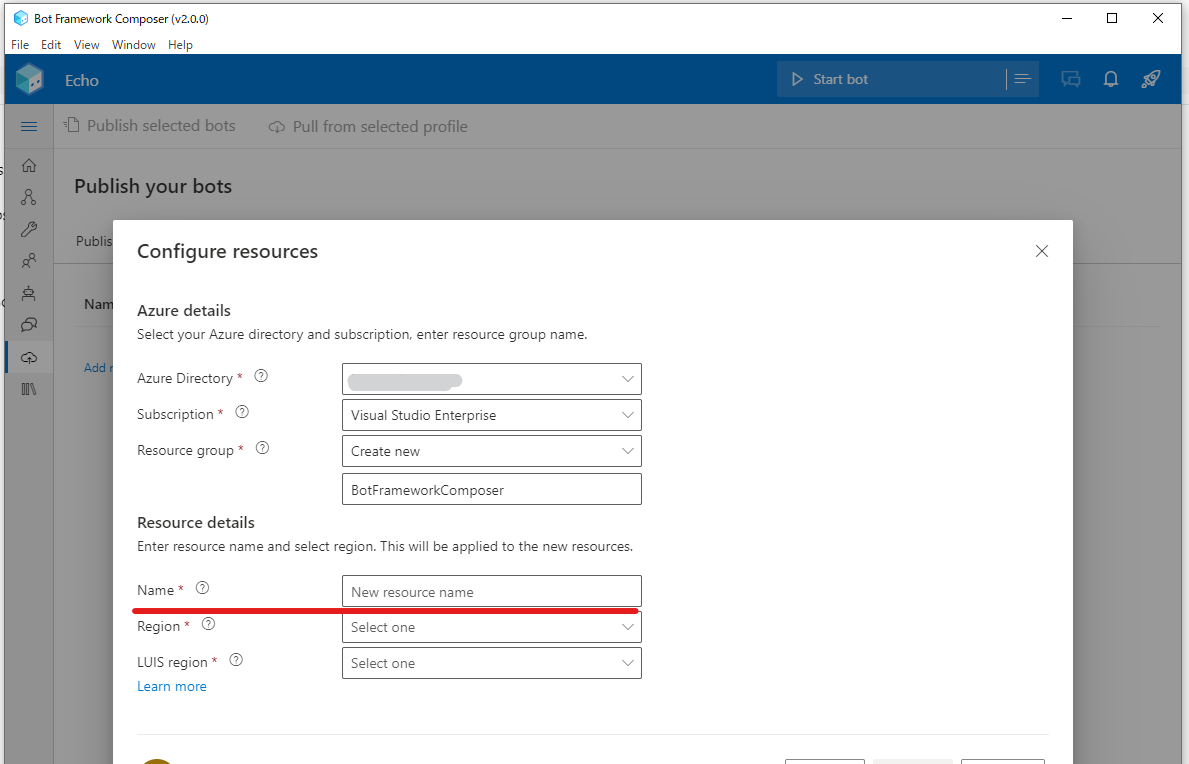Open Configure wrench icon in sidebar

tap(29, 229)
